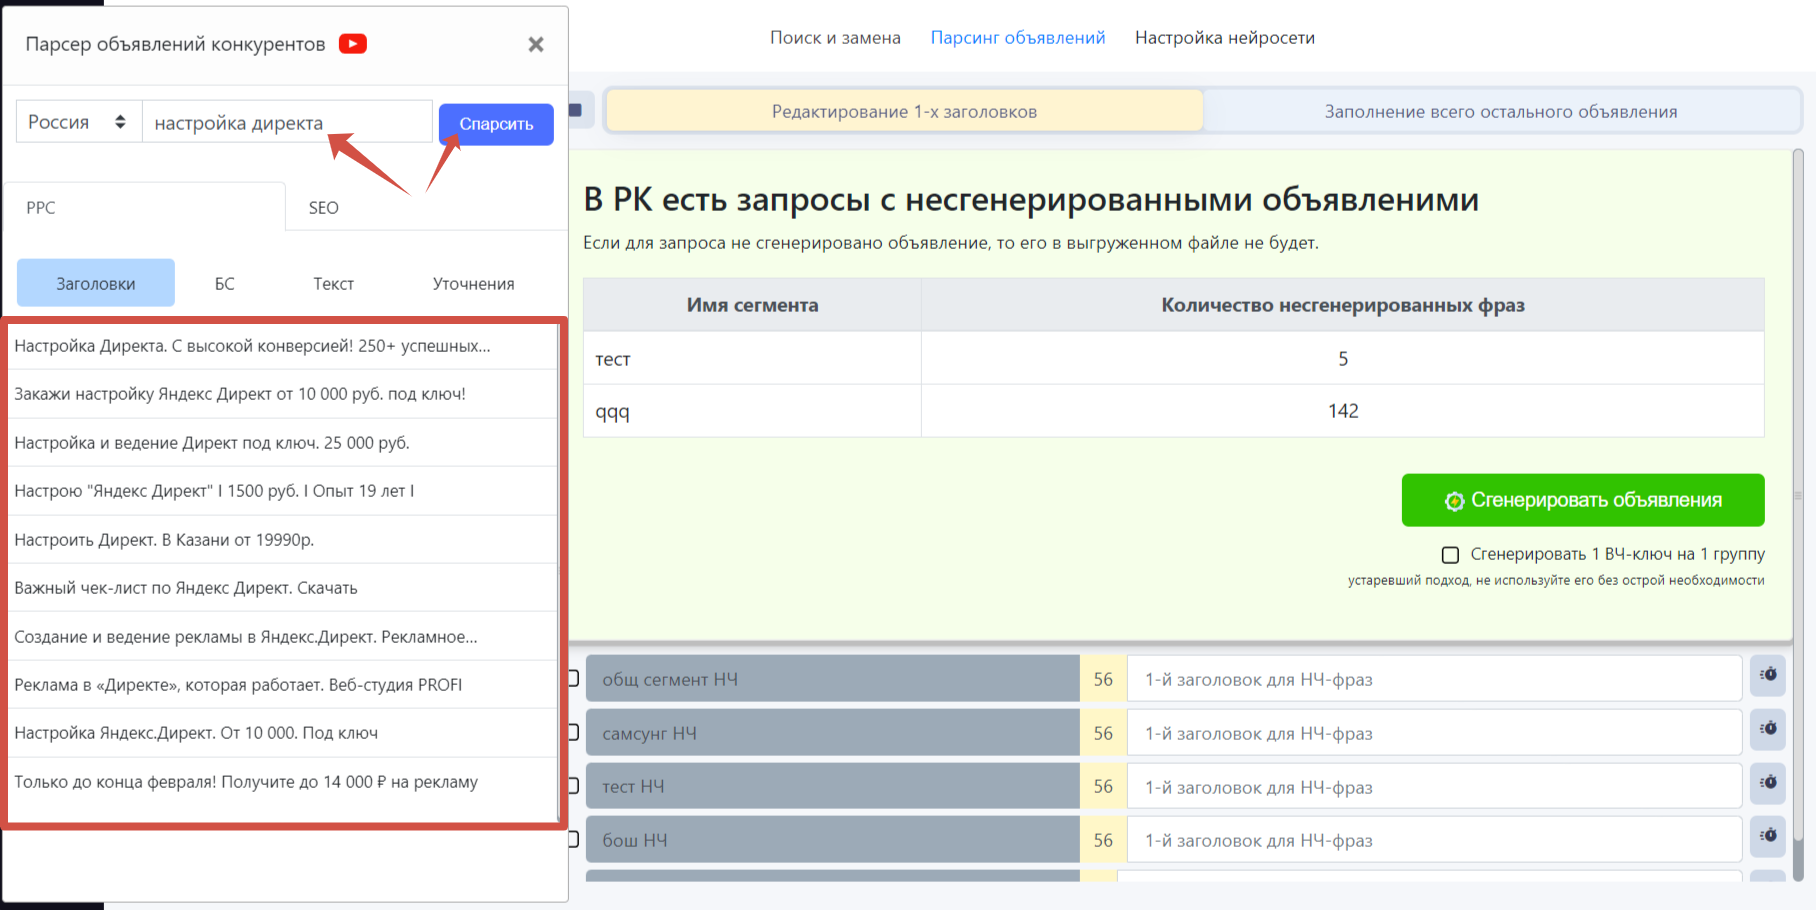Click the generate icon in 'тест НЧ' row

1769,782
